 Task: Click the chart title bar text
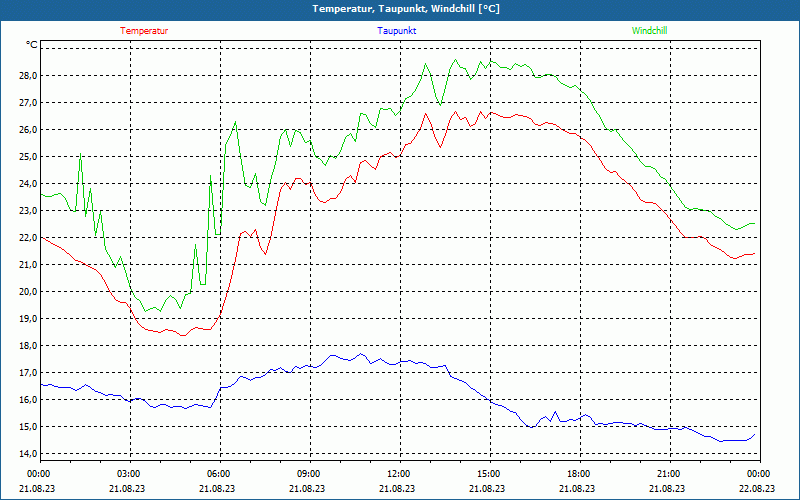[x=406, y=9]
